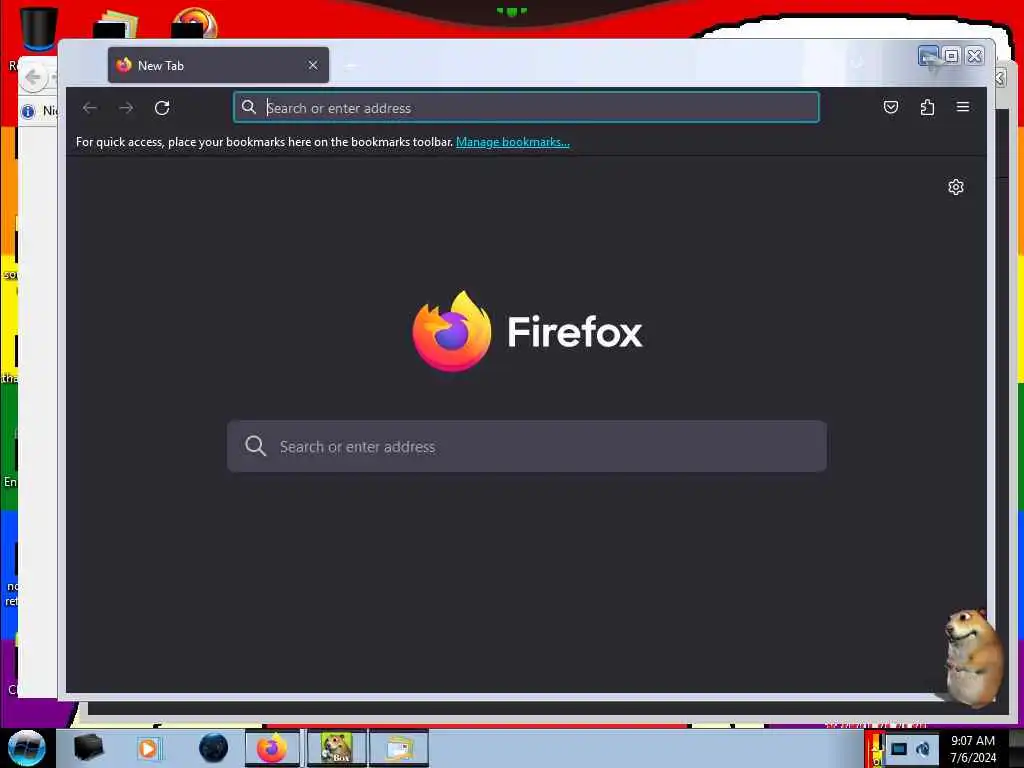Click back arrow in the background window

(33, 78)
